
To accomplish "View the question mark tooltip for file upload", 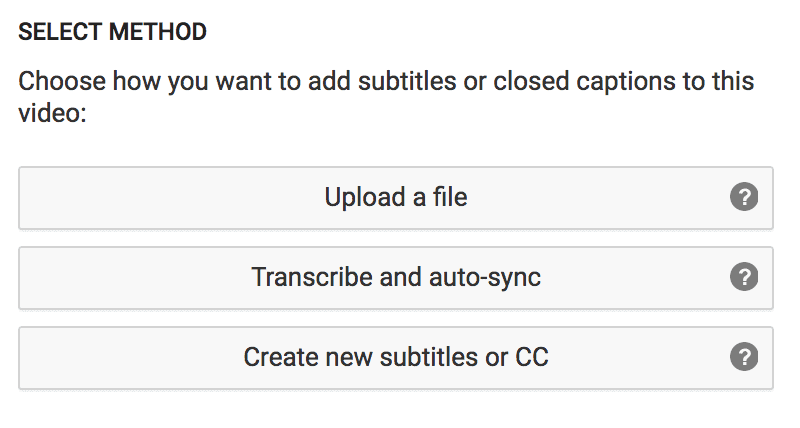I will [744, 197].
